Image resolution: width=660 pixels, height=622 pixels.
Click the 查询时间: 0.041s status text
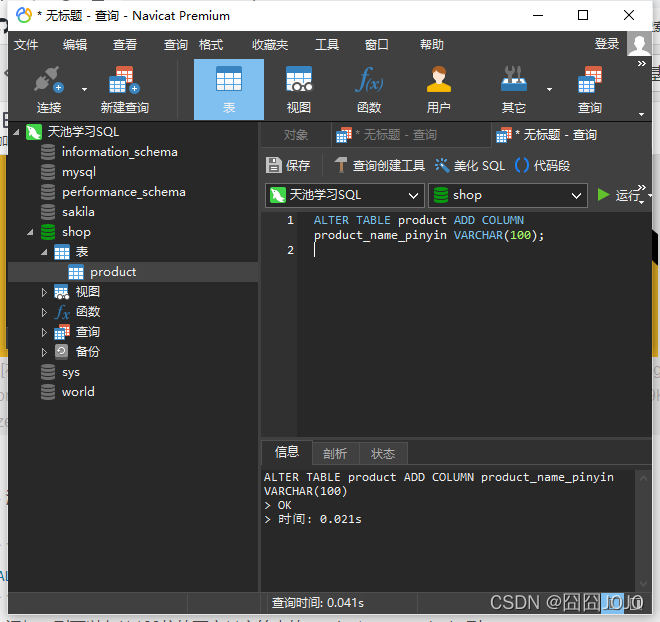pos(318,603)
